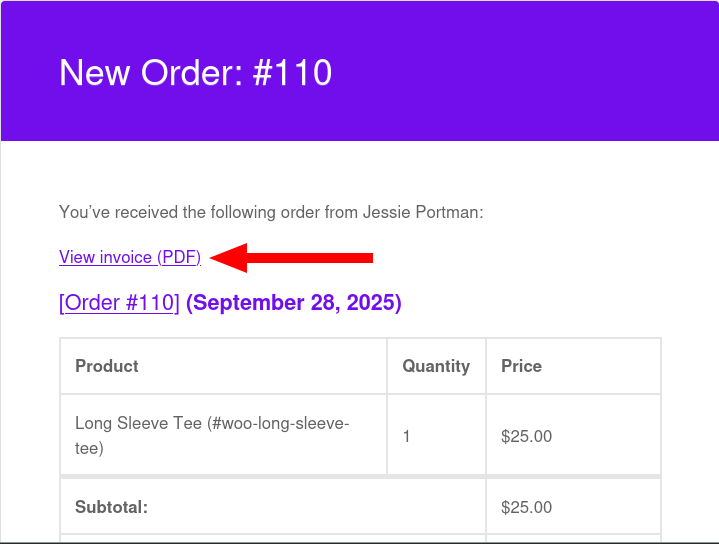Click the Product column header
Screen dimensions: 719x544
tap(107, 366)
